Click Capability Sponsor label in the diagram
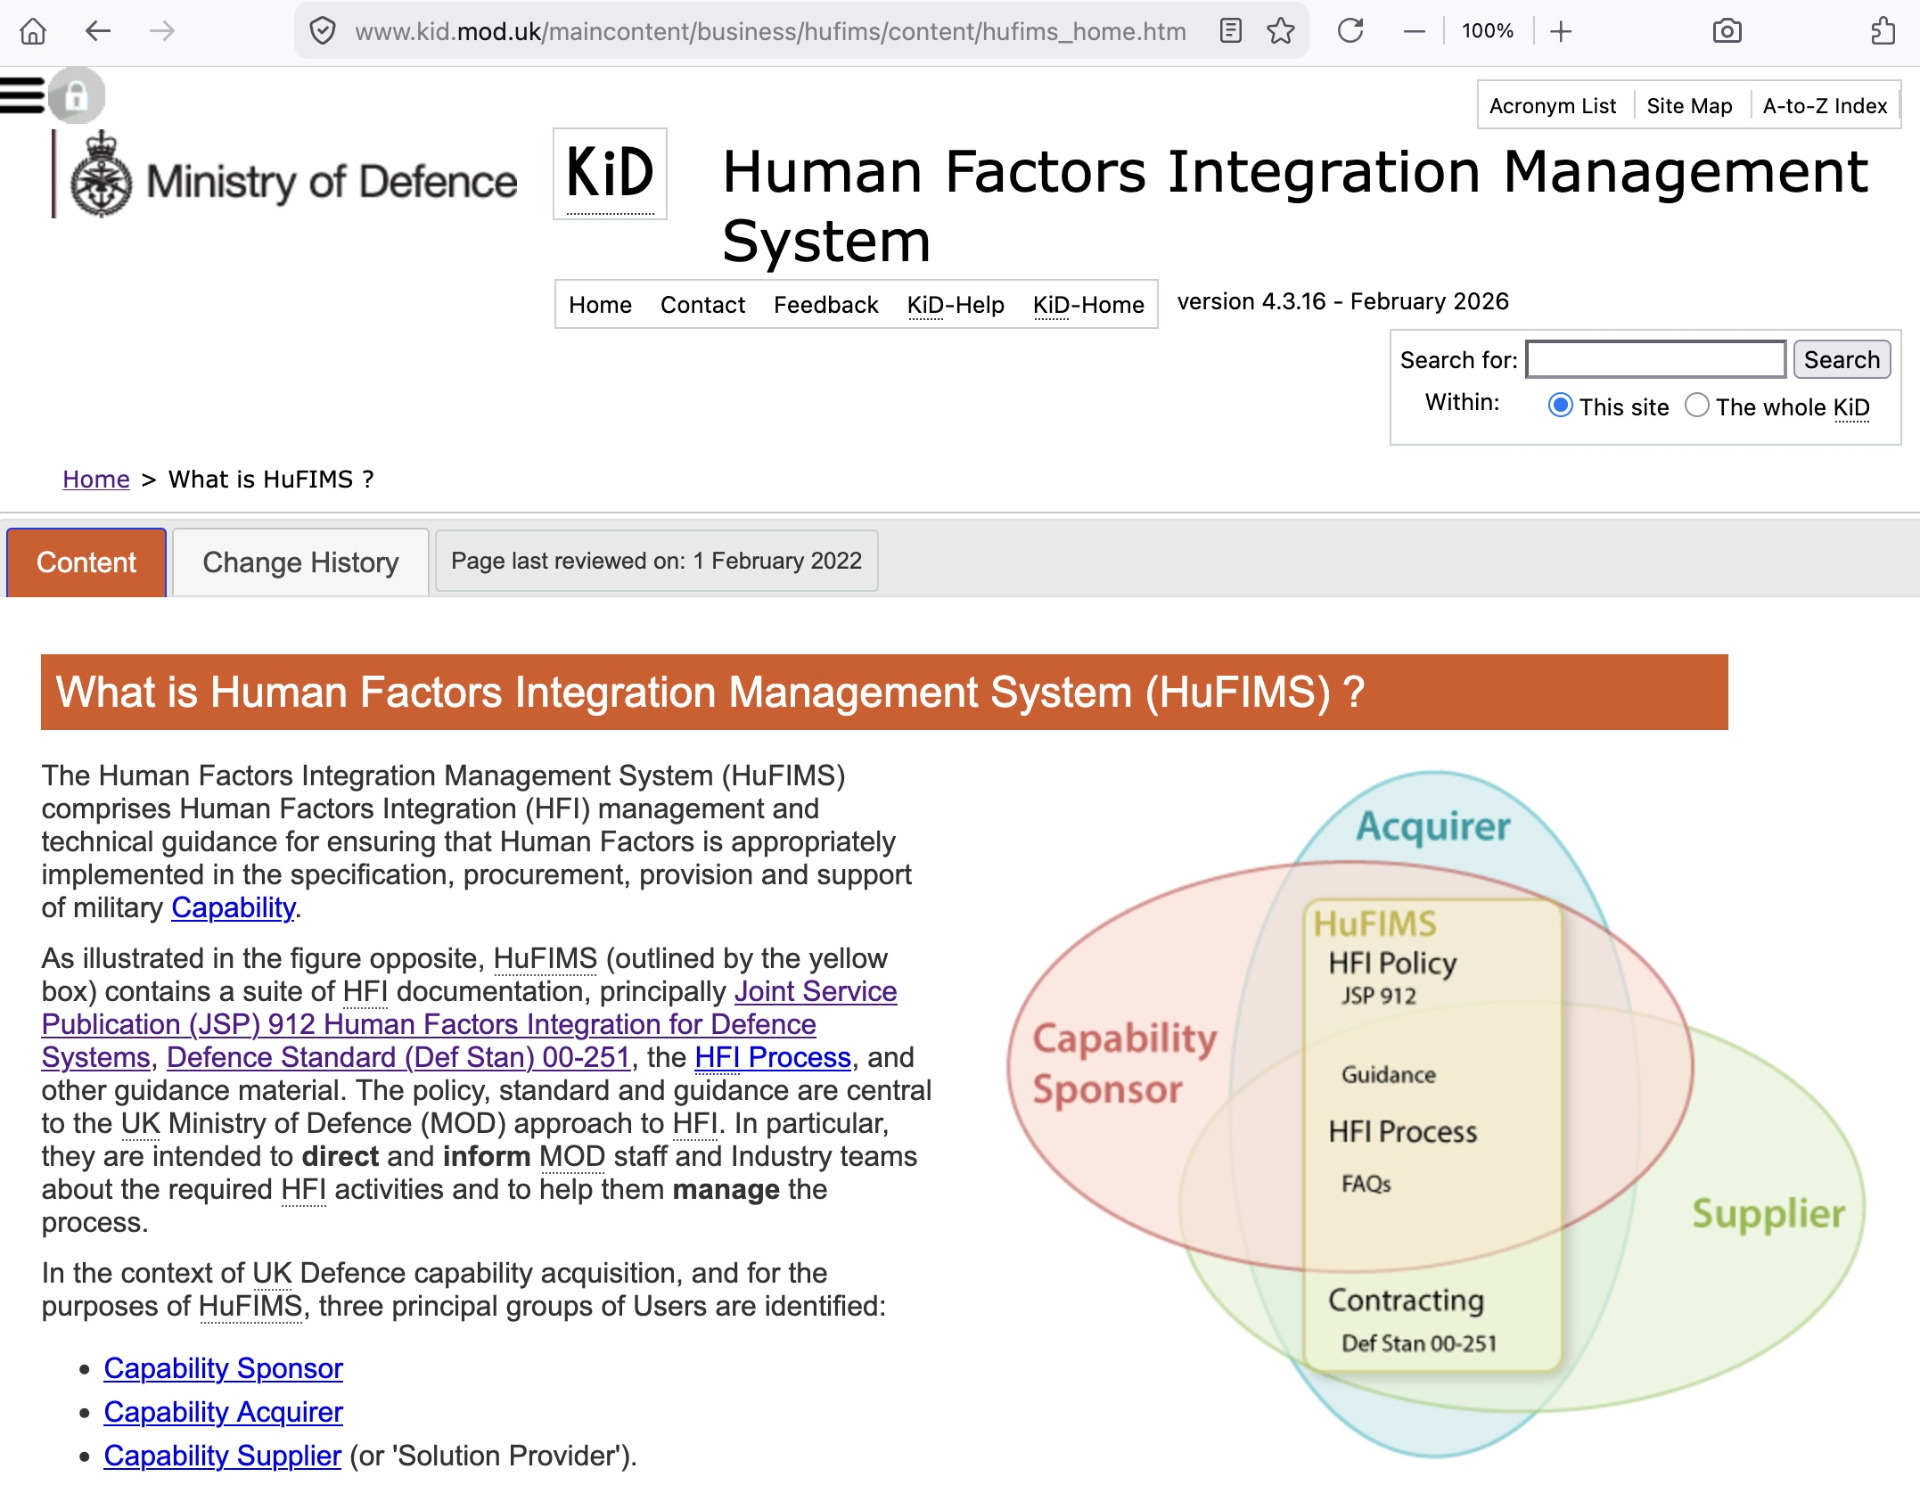The width and height of the screenshot is (1920, 1508). pyautogui.click(x=1123, y=1064)
